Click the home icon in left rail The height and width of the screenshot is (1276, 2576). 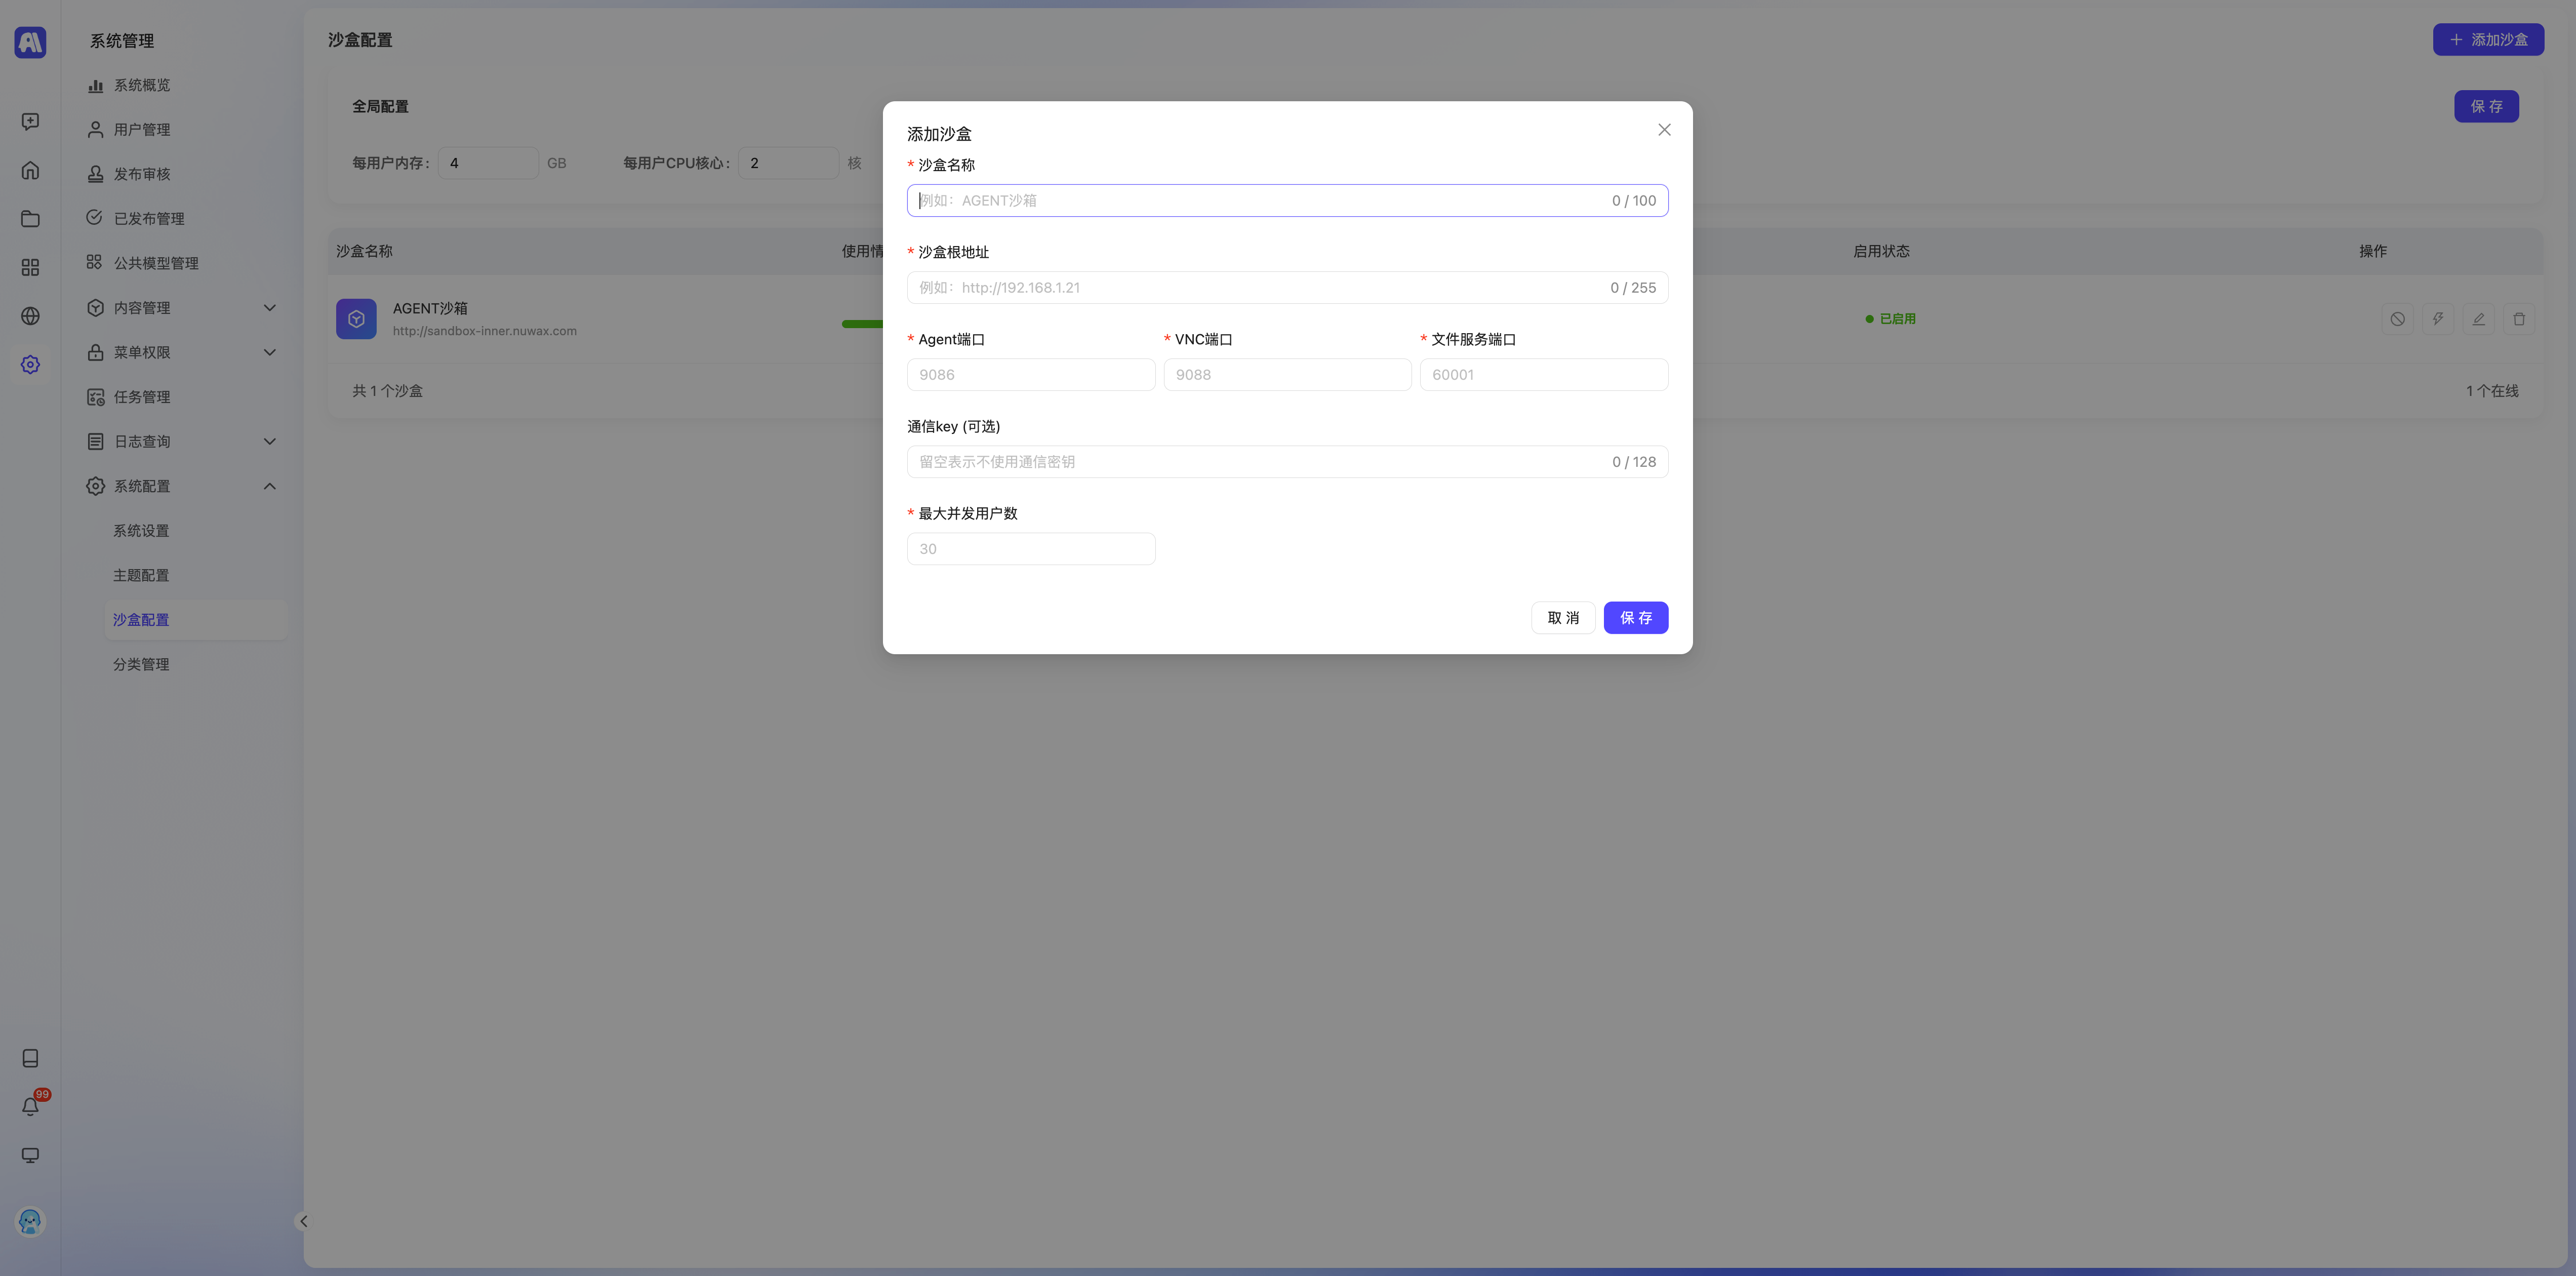[30, 170]
